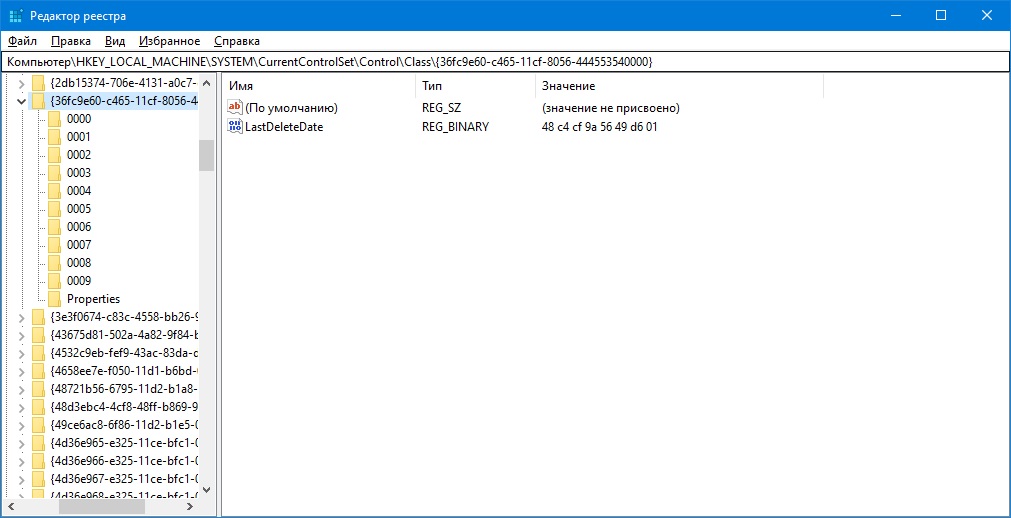
Task: Click the string value icon next to (По умолчанию)
Action: coord(235,107)
